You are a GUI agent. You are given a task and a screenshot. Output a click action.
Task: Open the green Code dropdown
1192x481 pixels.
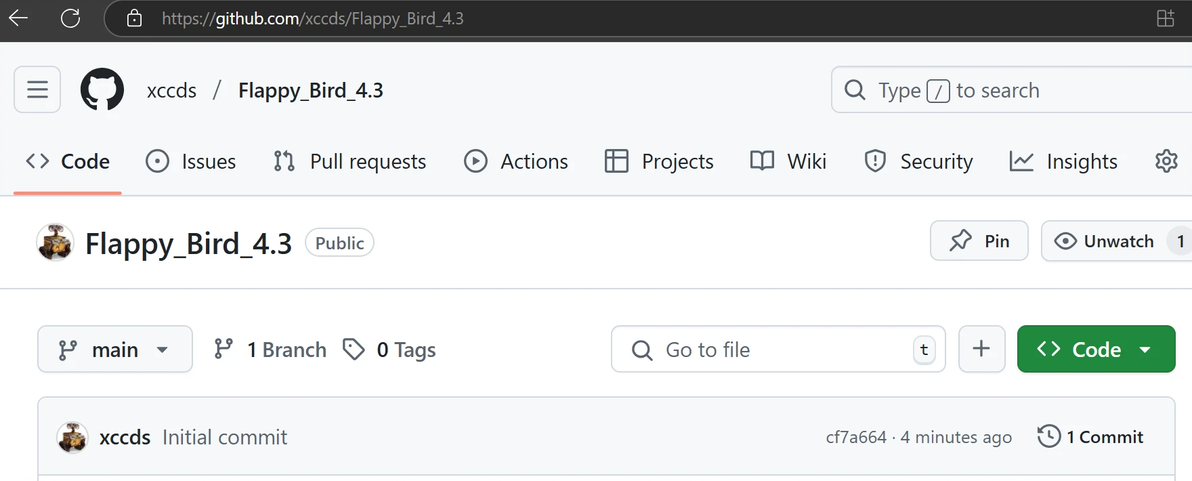pyautogui.click(x=1096, y=349)
